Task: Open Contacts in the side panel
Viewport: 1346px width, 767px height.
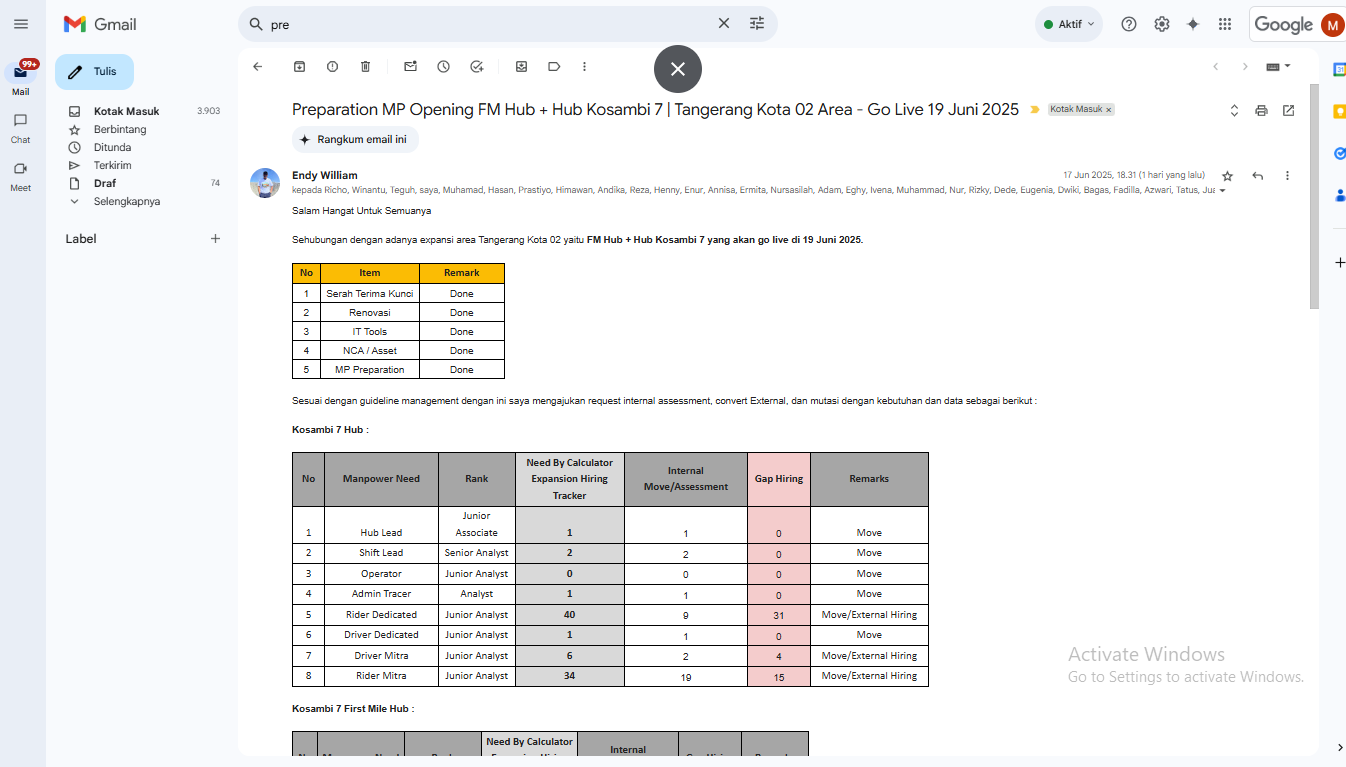Action: [1340, 196]
